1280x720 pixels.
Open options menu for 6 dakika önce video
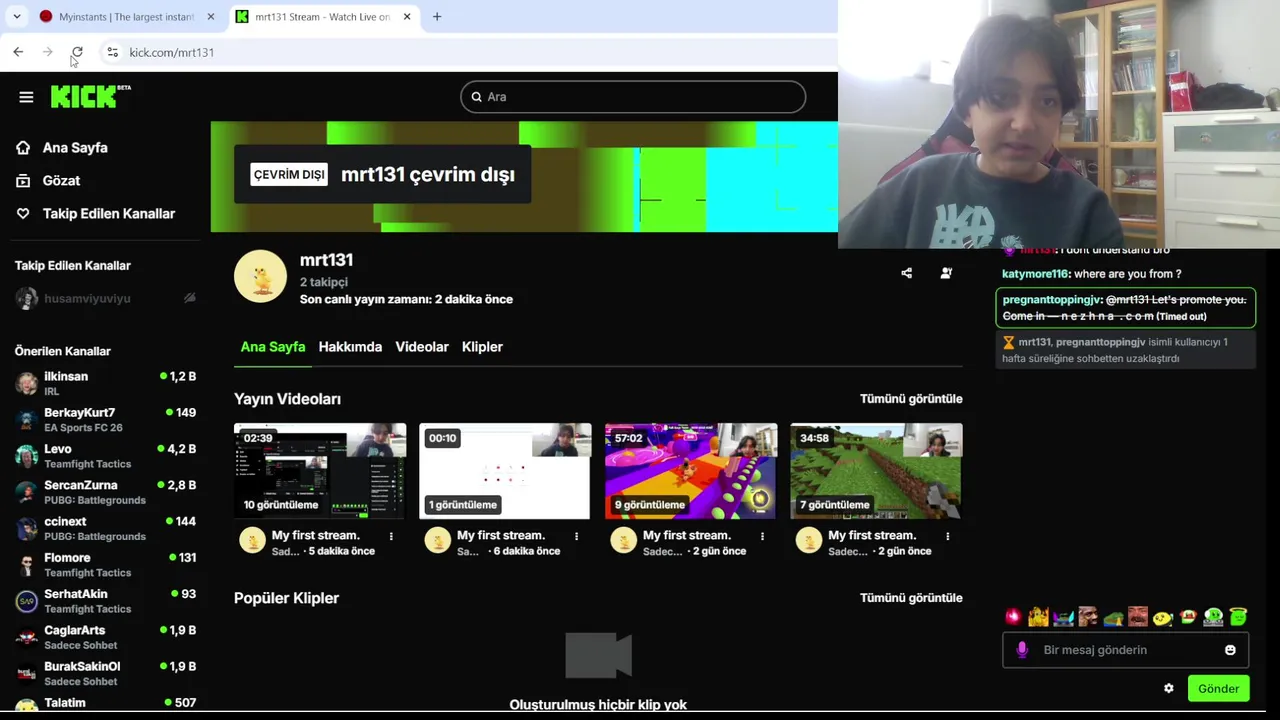[x=576, y=536]
